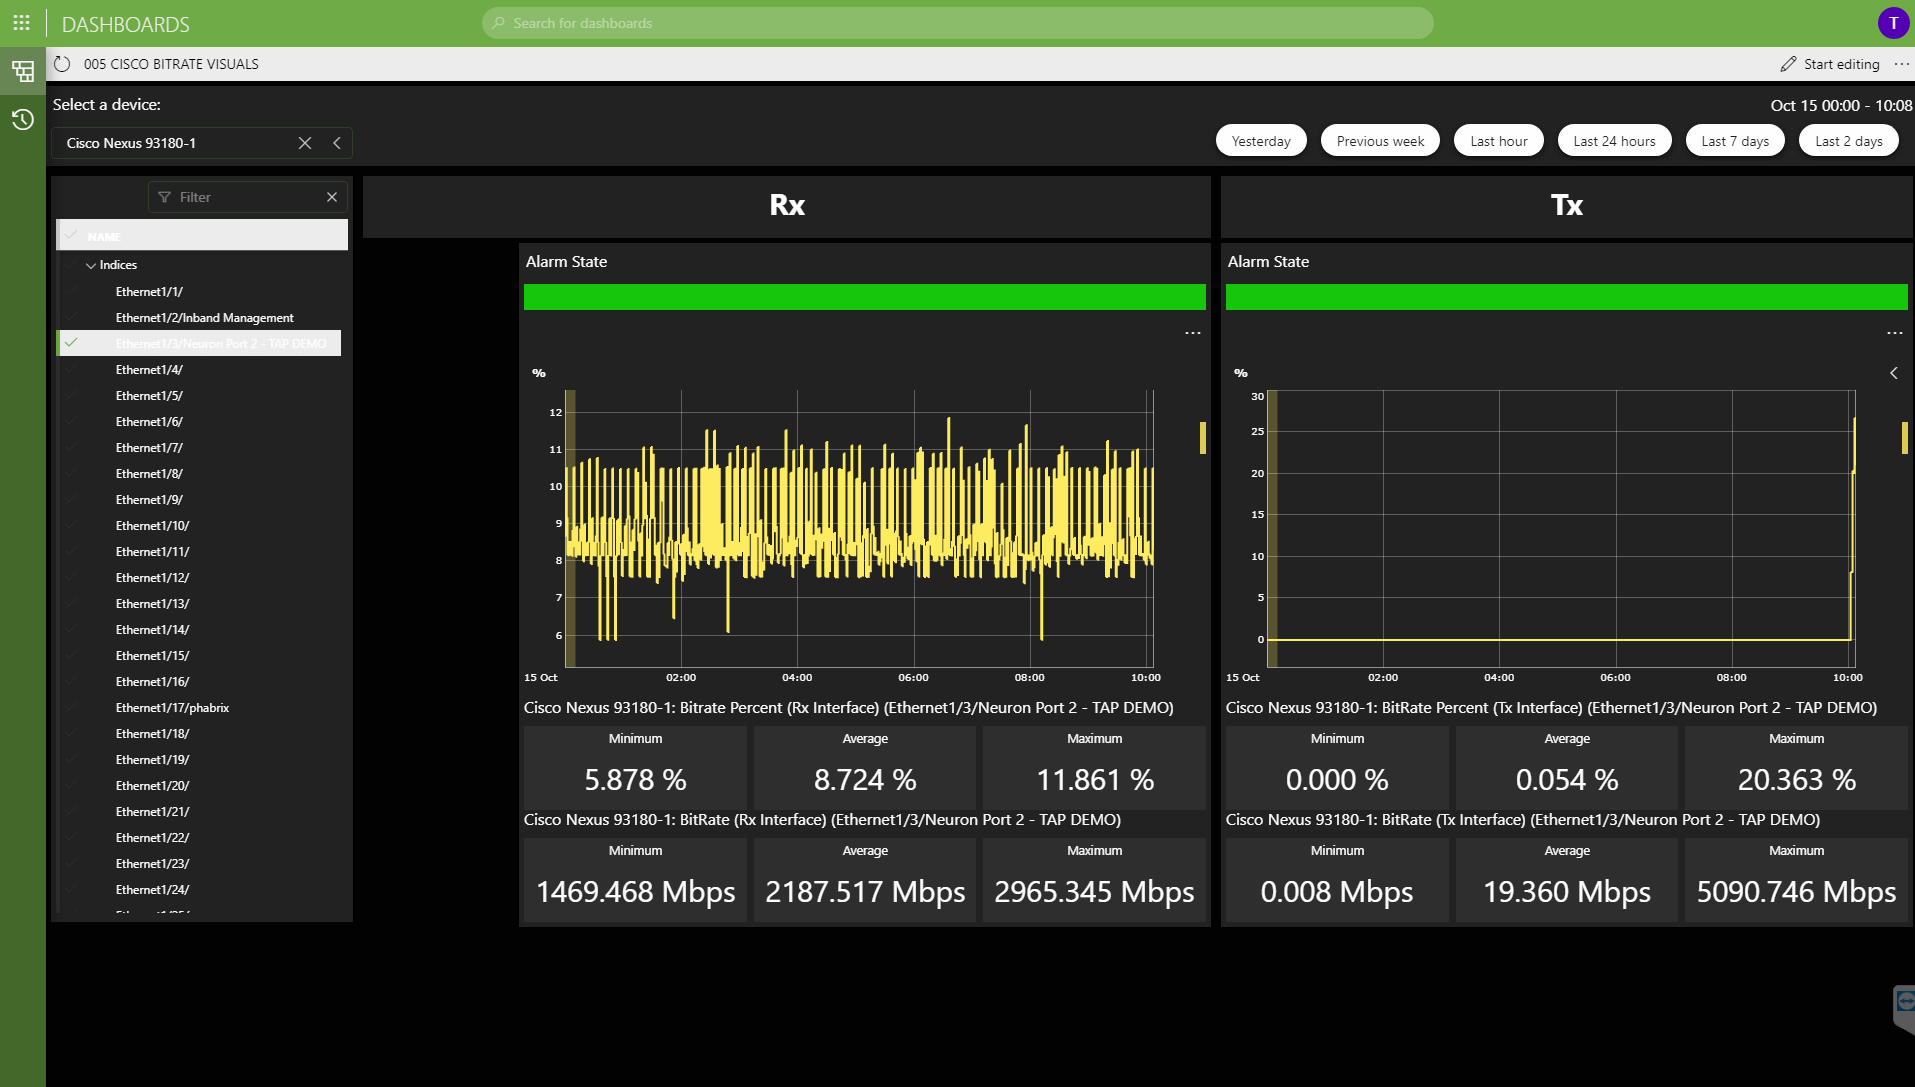Click the pencil Start editing icon
Image resolution: width=1915 pixels, height=1087 pixels.
point(1788,64)
